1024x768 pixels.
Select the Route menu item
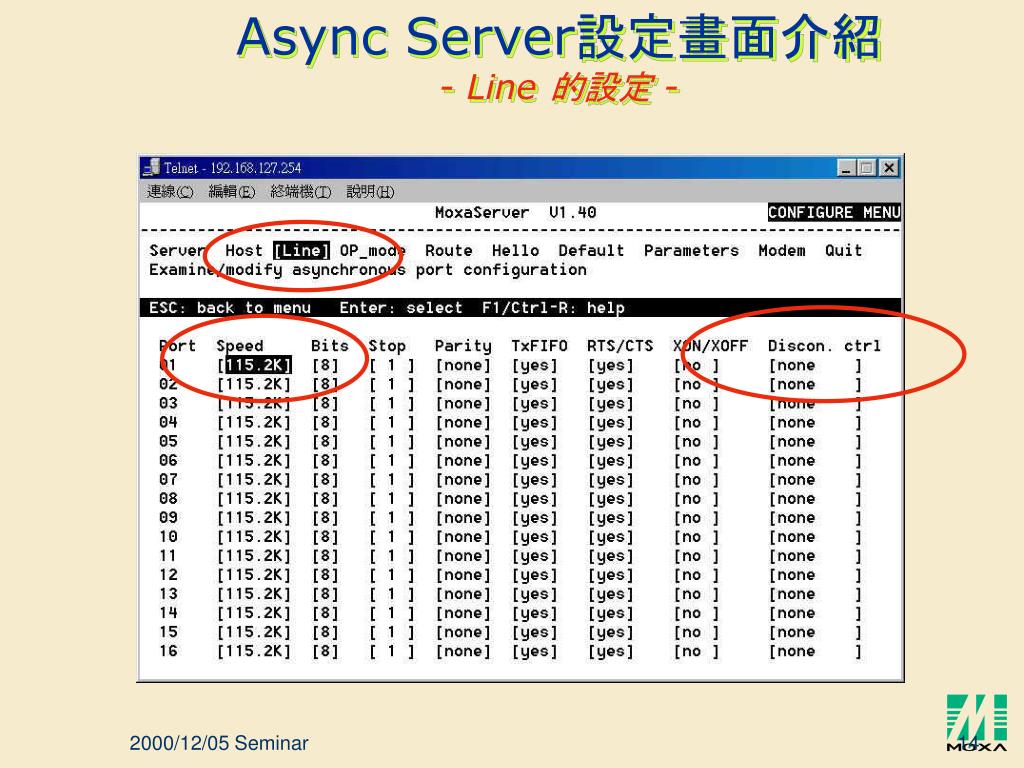(x=449, y=251)
